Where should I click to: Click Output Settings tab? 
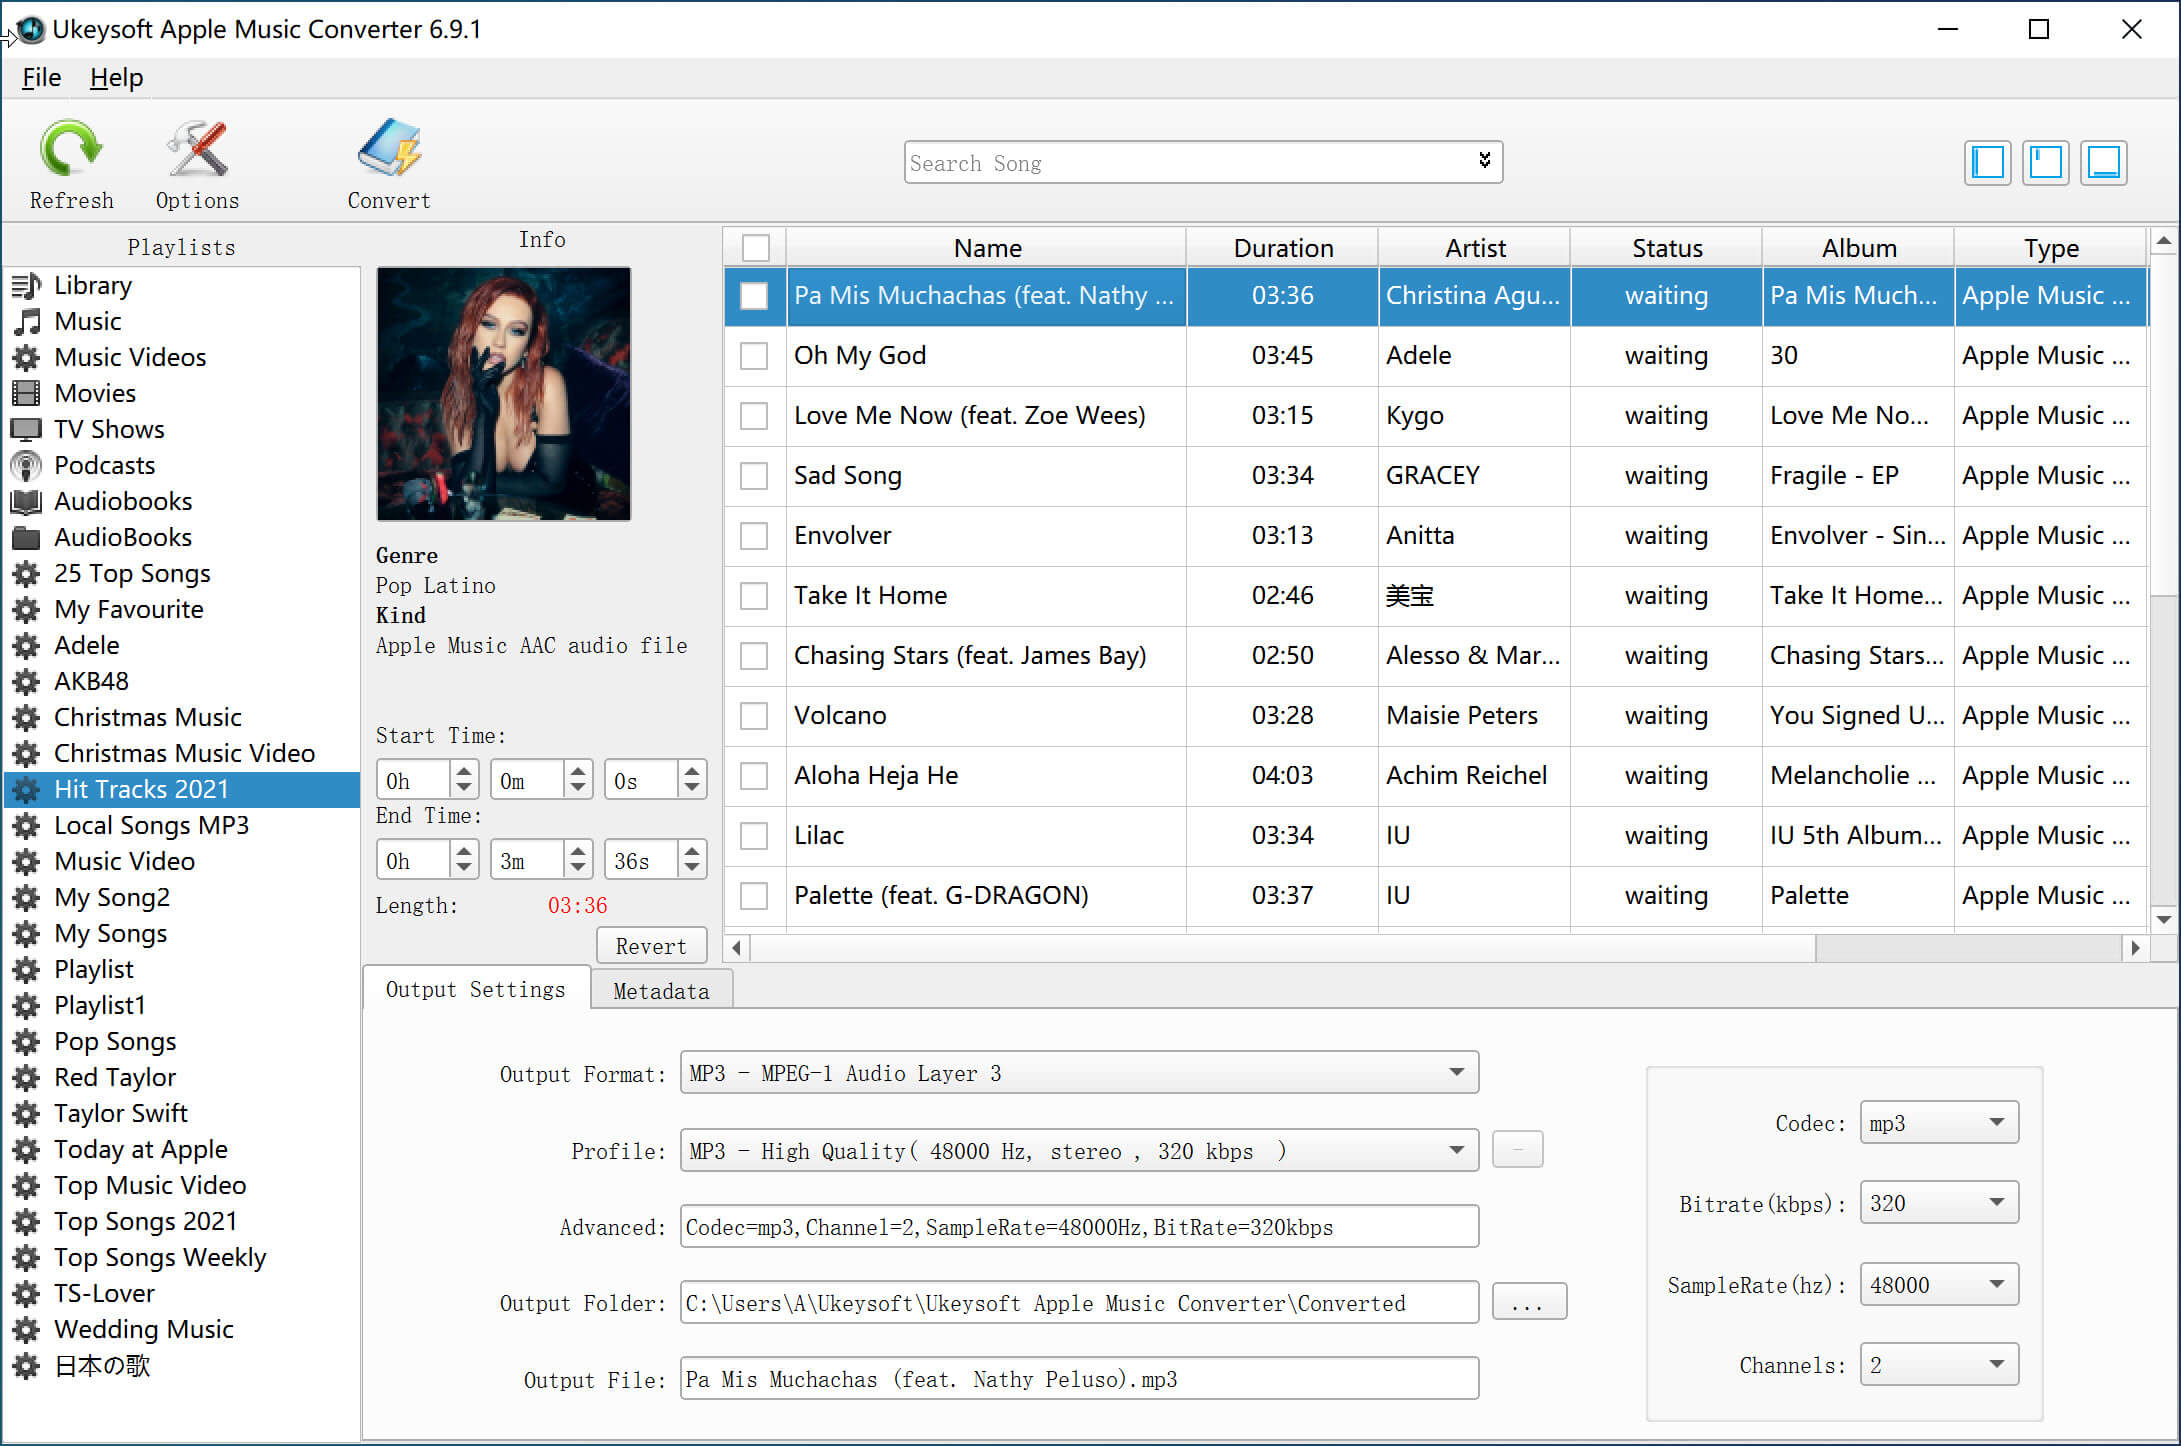tap(474, 989)
